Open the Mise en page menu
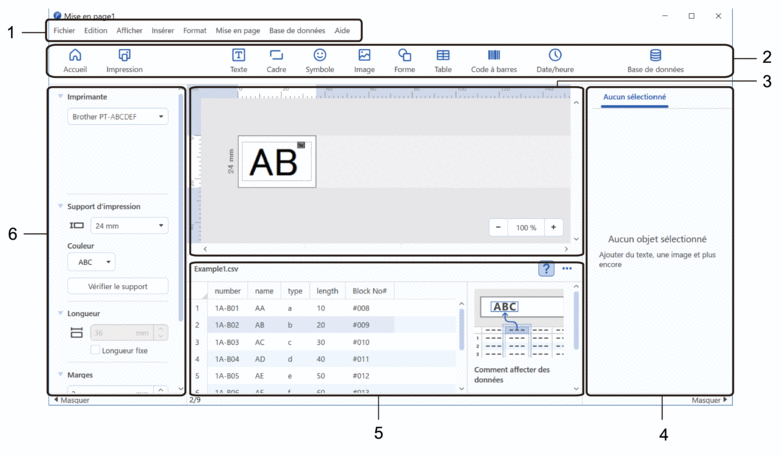This screenshot has width=782, height=457. point(237,31)
